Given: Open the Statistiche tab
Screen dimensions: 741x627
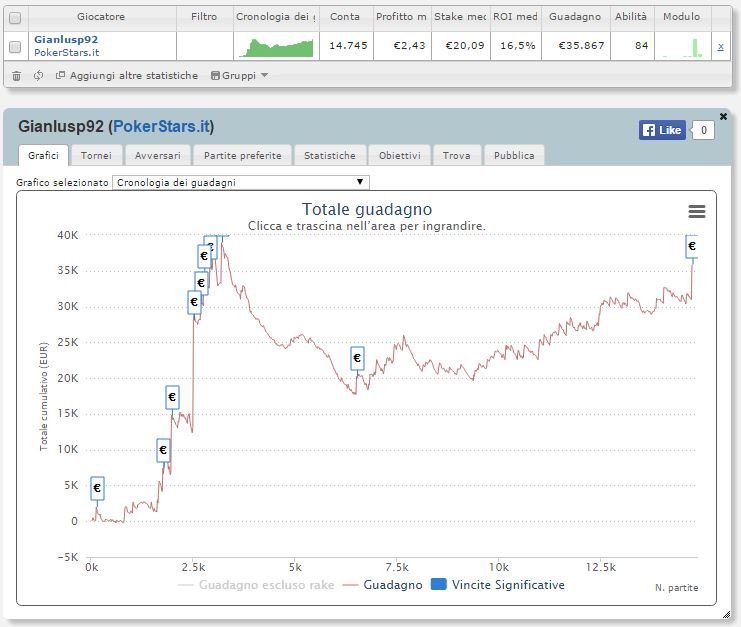Looking at the screenshot, I should point(330,155).
